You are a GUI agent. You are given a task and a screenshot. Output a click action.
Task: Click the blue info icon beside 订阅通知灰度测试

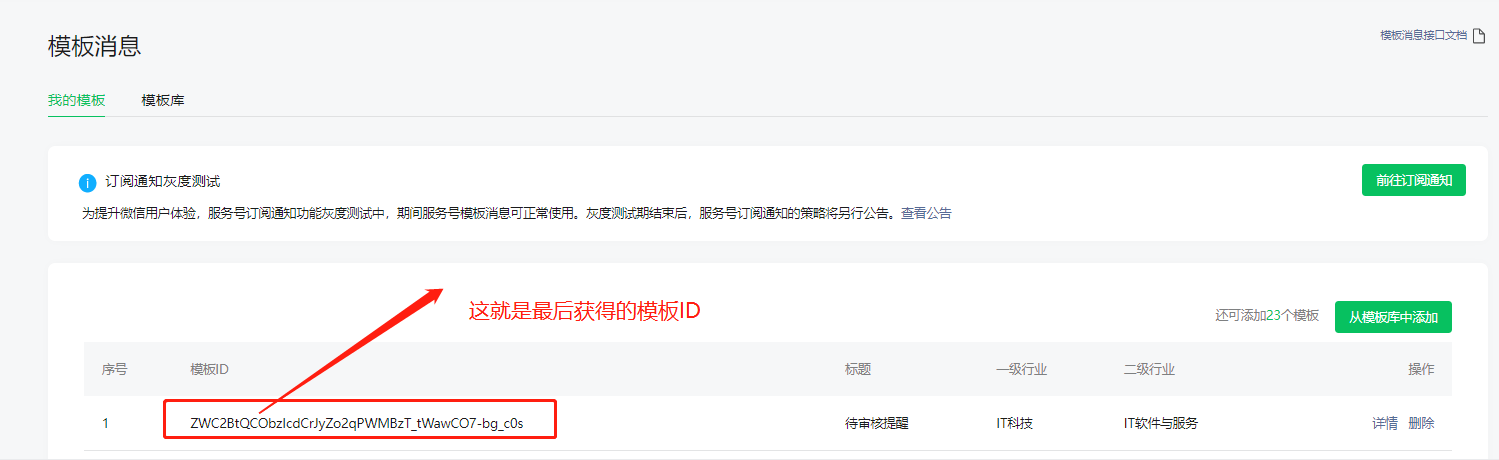[87, 183]
